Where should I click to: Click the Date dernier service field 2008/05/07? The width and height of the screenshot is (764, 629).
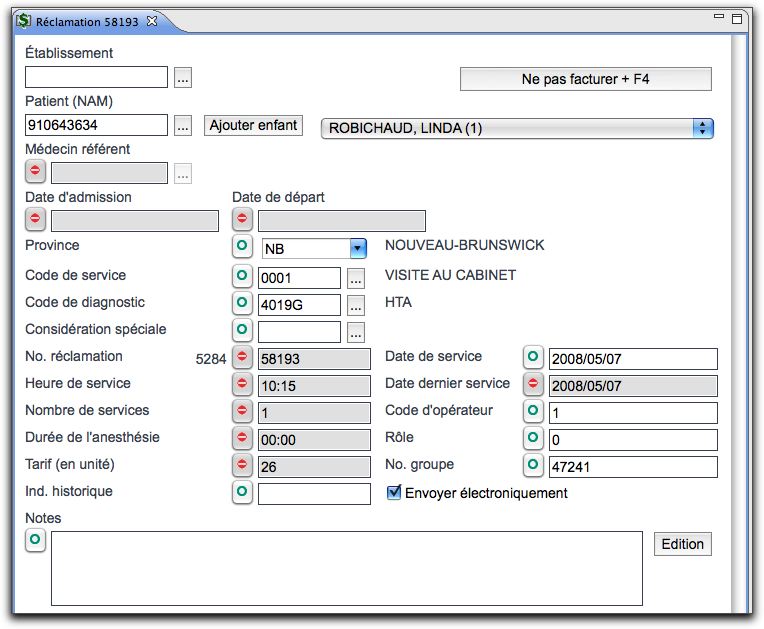click(x=633, y=386)
